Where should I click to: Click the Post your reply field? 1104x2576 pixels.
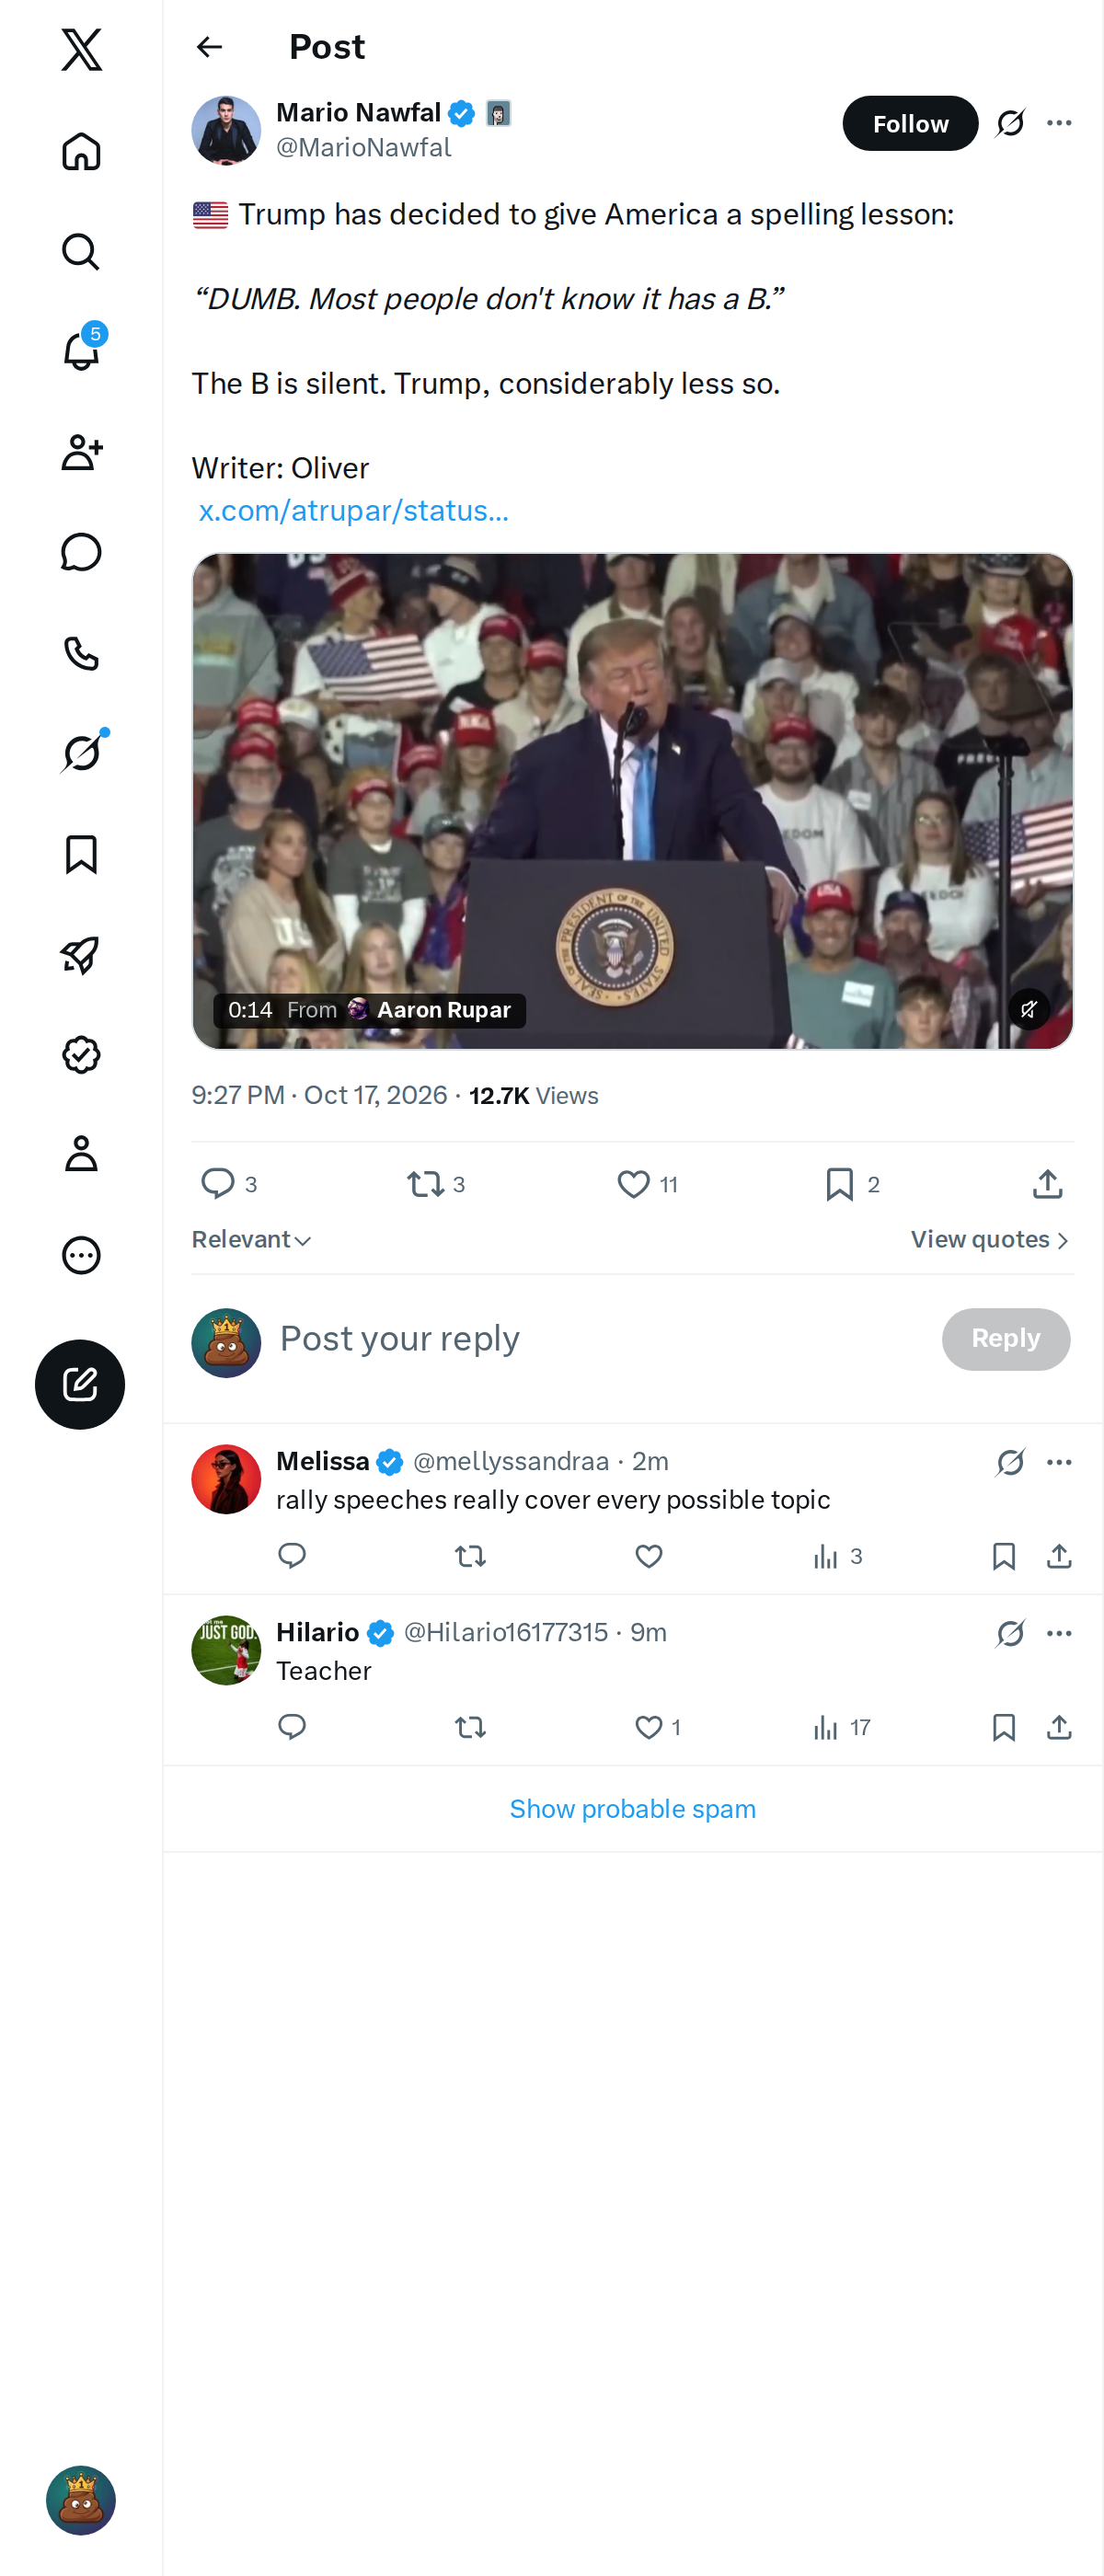(x=600, y=1338)
